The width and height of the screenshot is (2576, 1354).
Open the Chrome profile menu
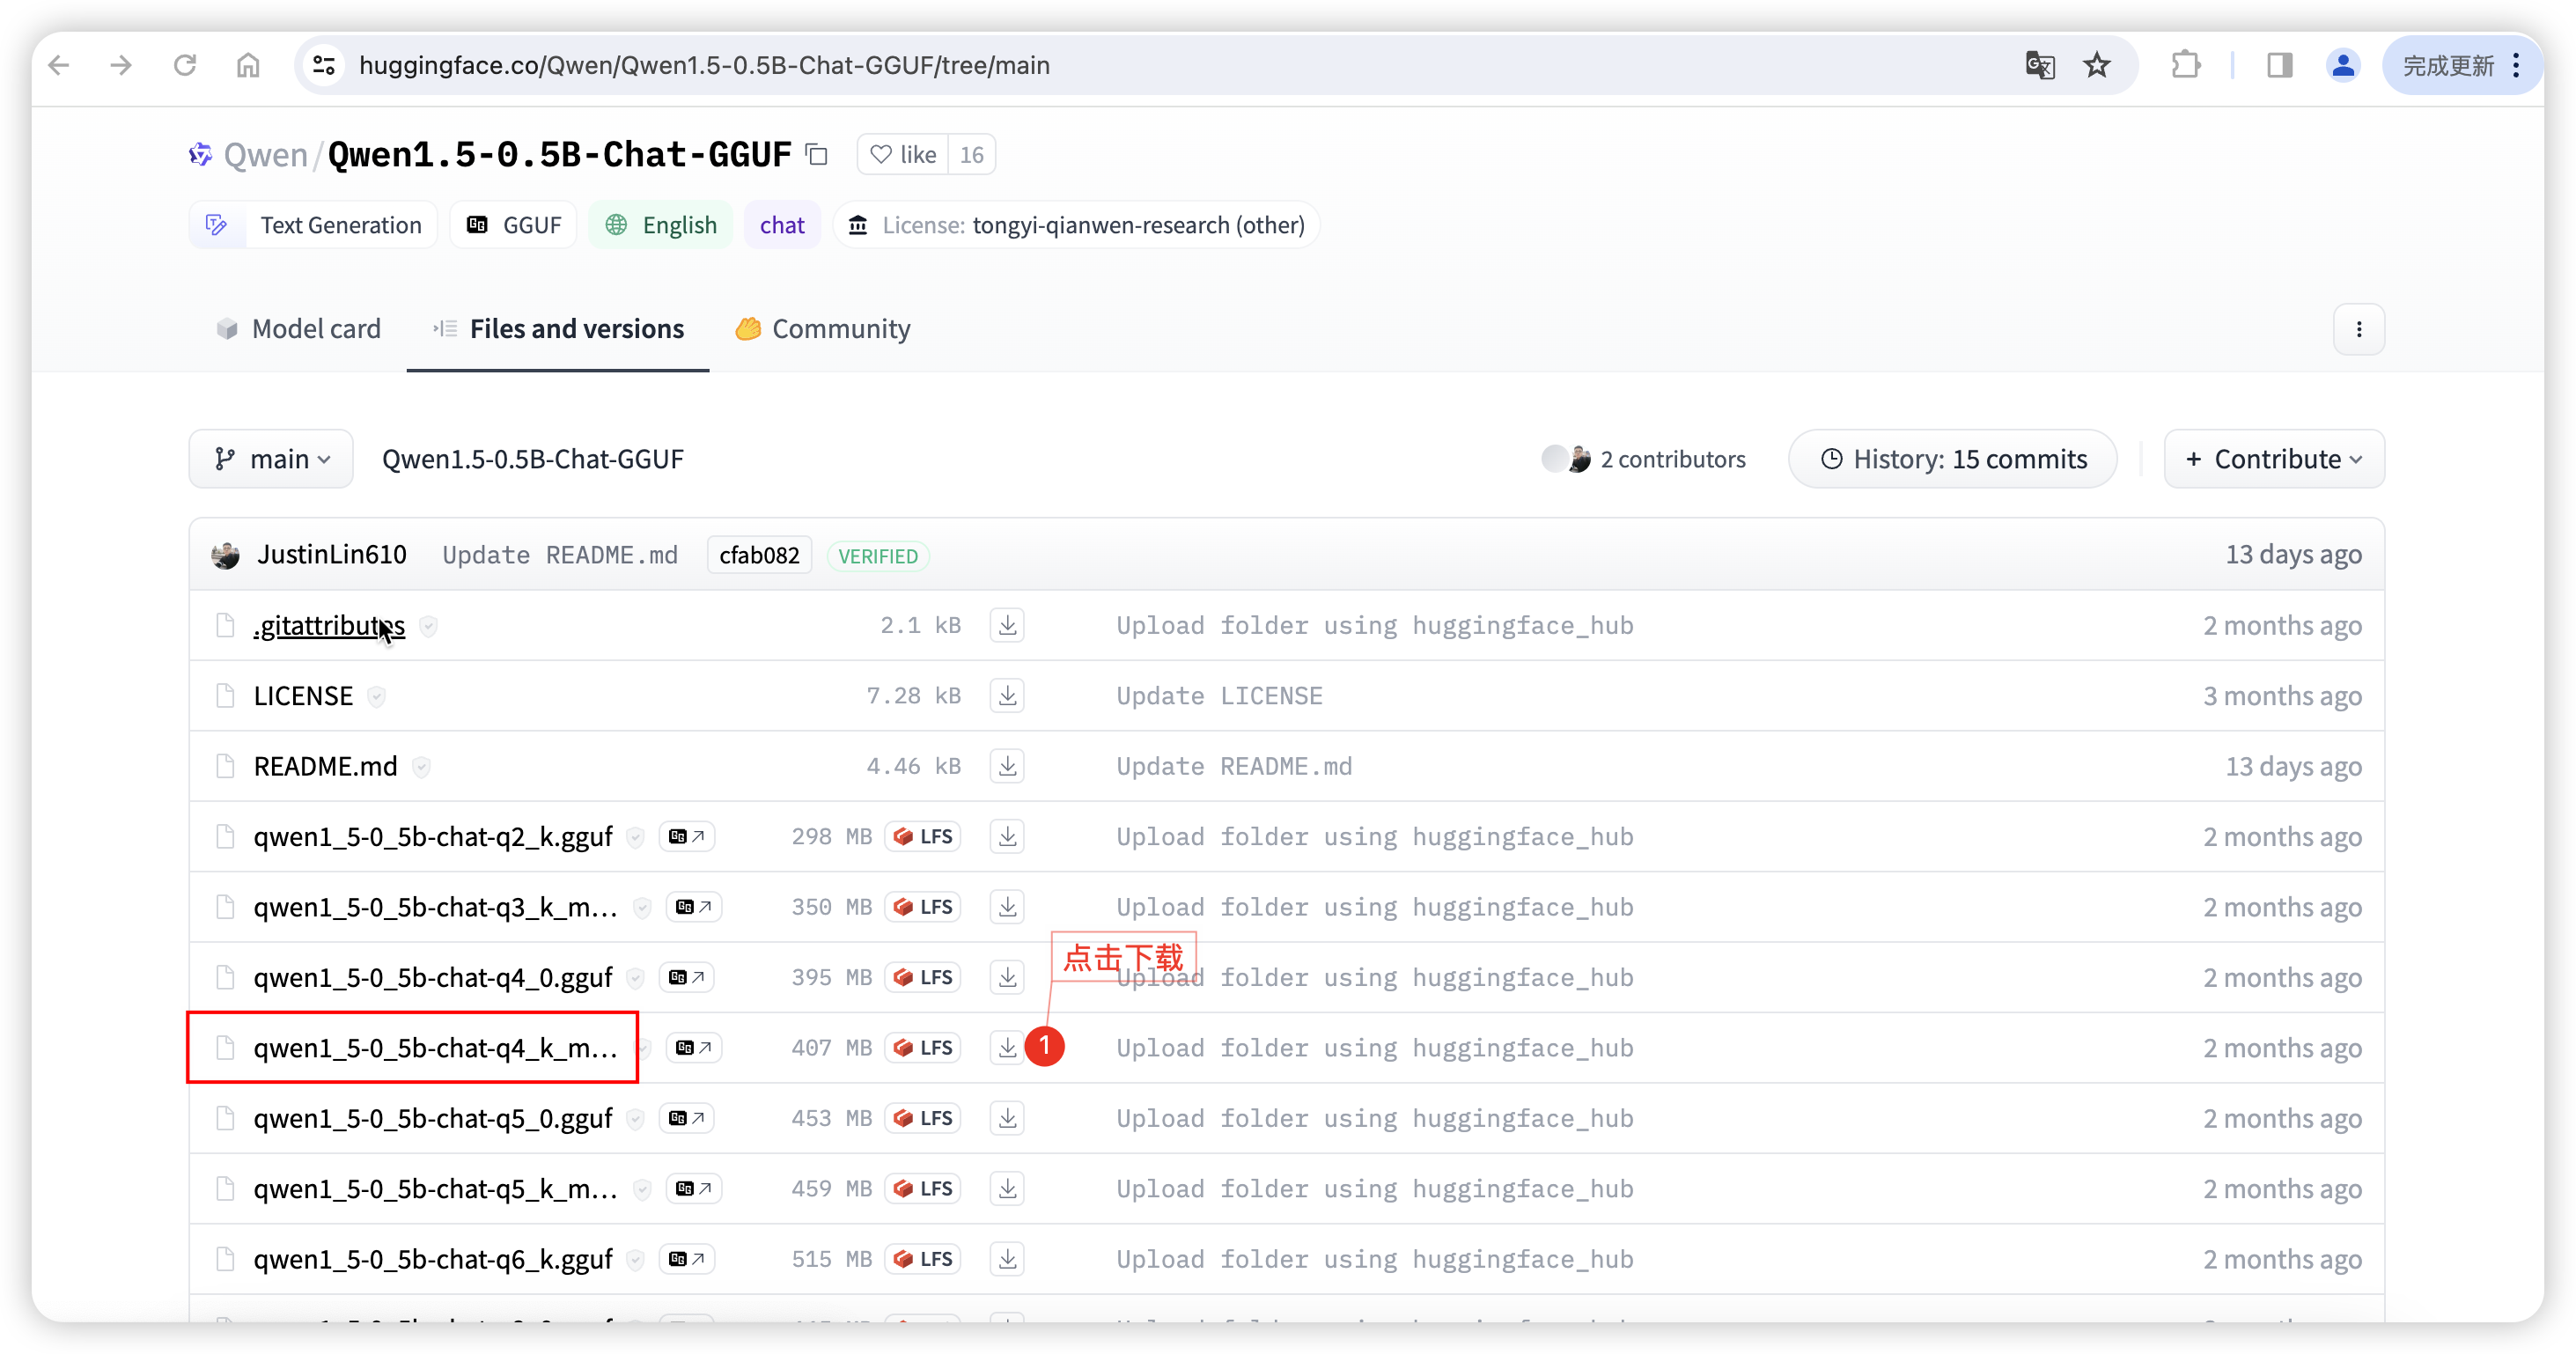tap(2343, 65)
